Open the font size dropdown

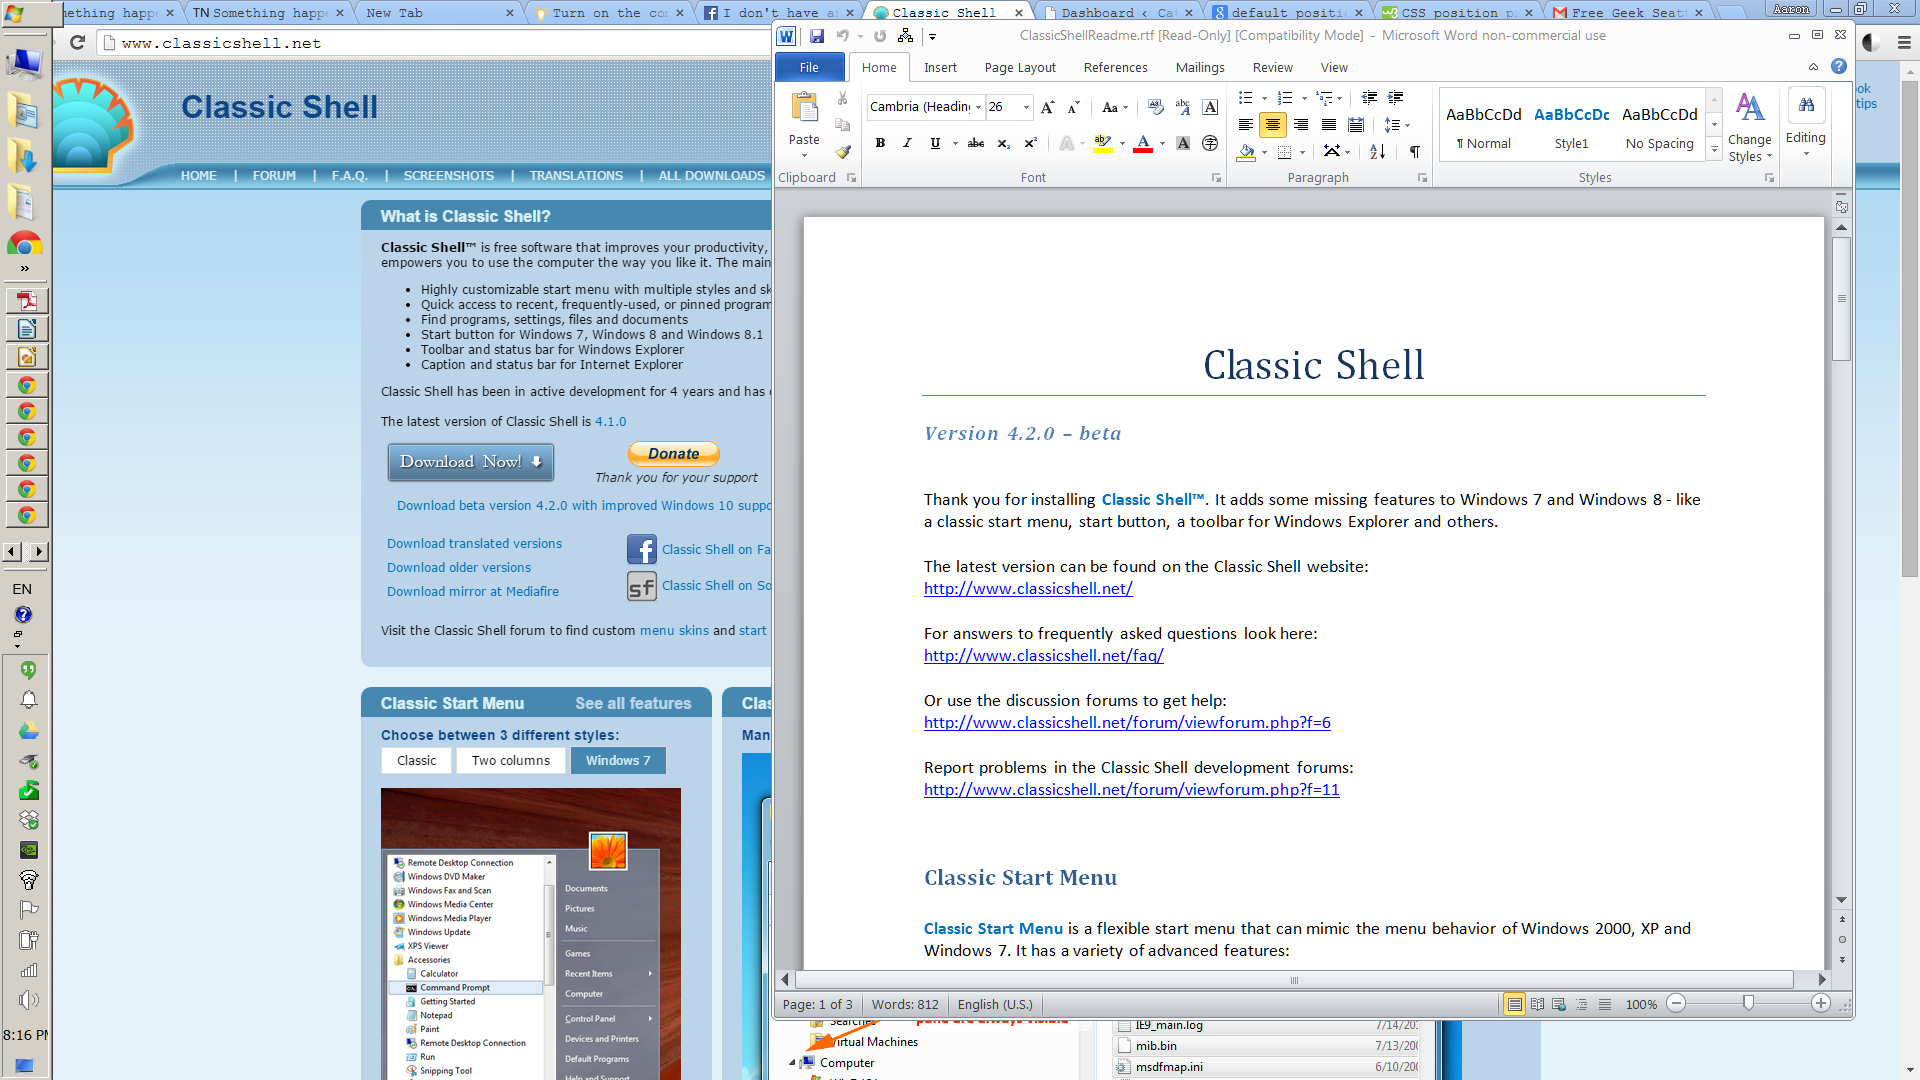pyautogui.click(x=1026, y=107)
